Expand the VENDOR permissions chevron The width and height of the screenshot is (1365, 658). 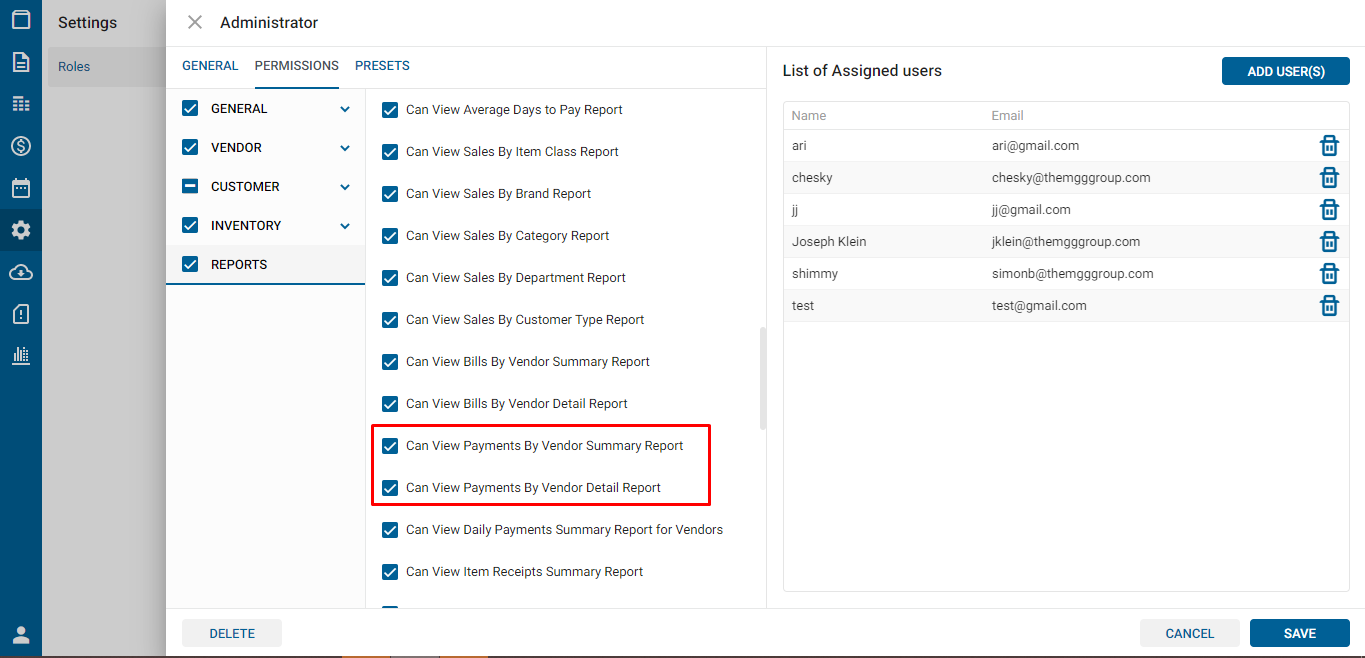[x=345, y=148]
